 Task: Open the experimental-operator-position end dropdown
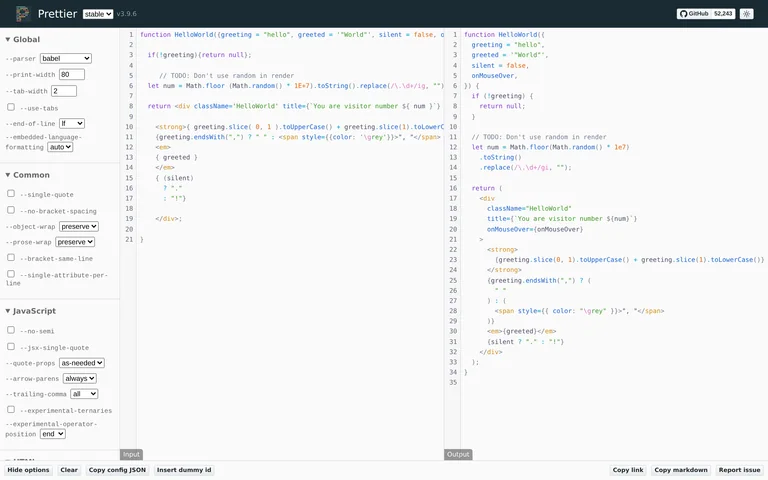coord(53,434)
